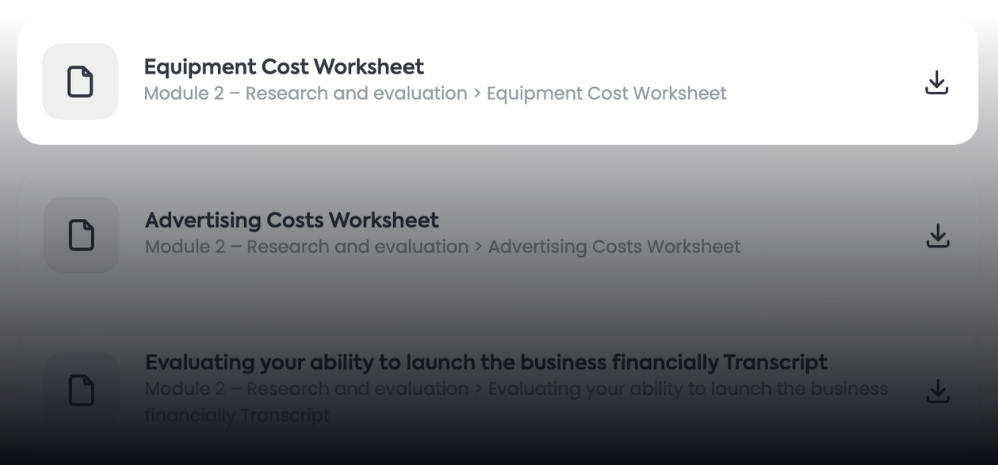Click the breadcrumb separator arrow in Equipment card
Viewport: 998px width, 465px height.
477,94
